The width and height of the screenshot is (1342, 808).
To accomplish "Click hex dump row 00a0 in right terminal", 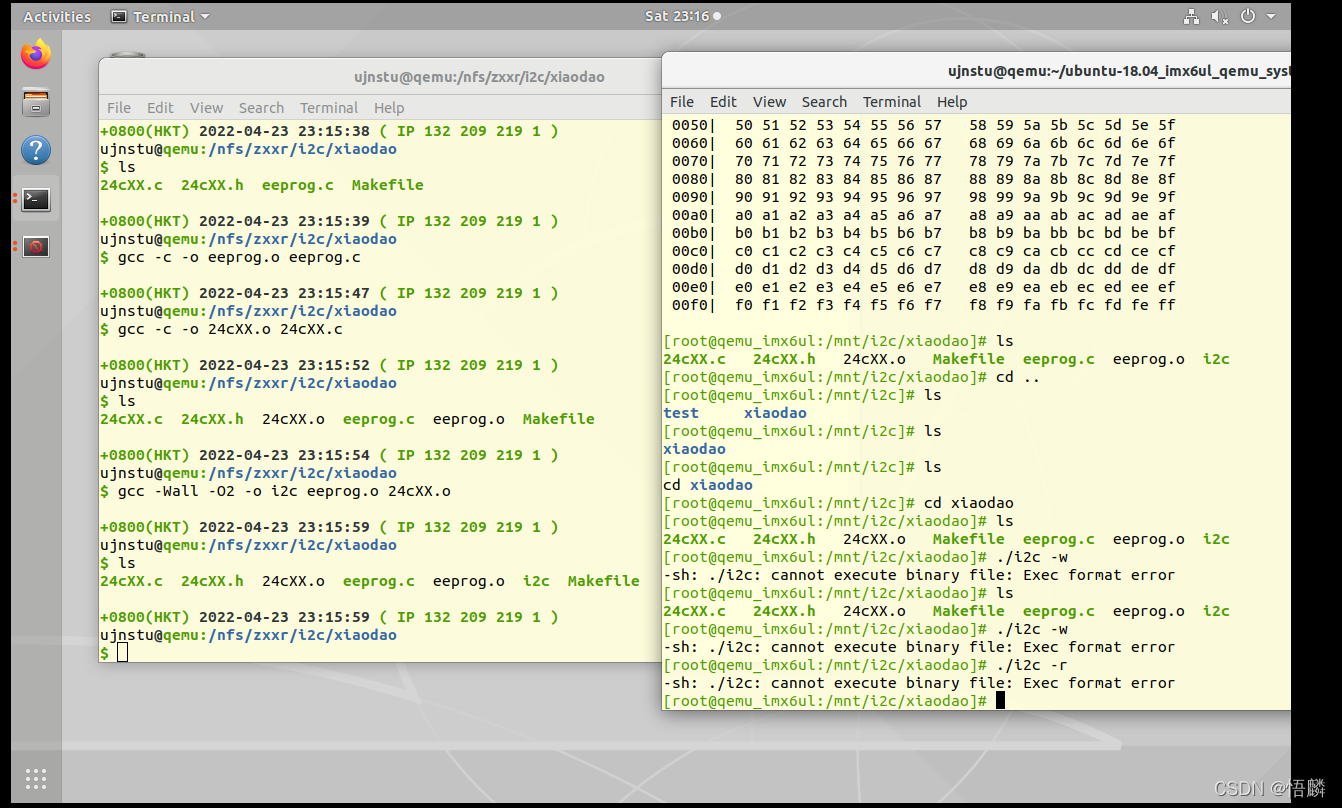I will coord(923,215).
